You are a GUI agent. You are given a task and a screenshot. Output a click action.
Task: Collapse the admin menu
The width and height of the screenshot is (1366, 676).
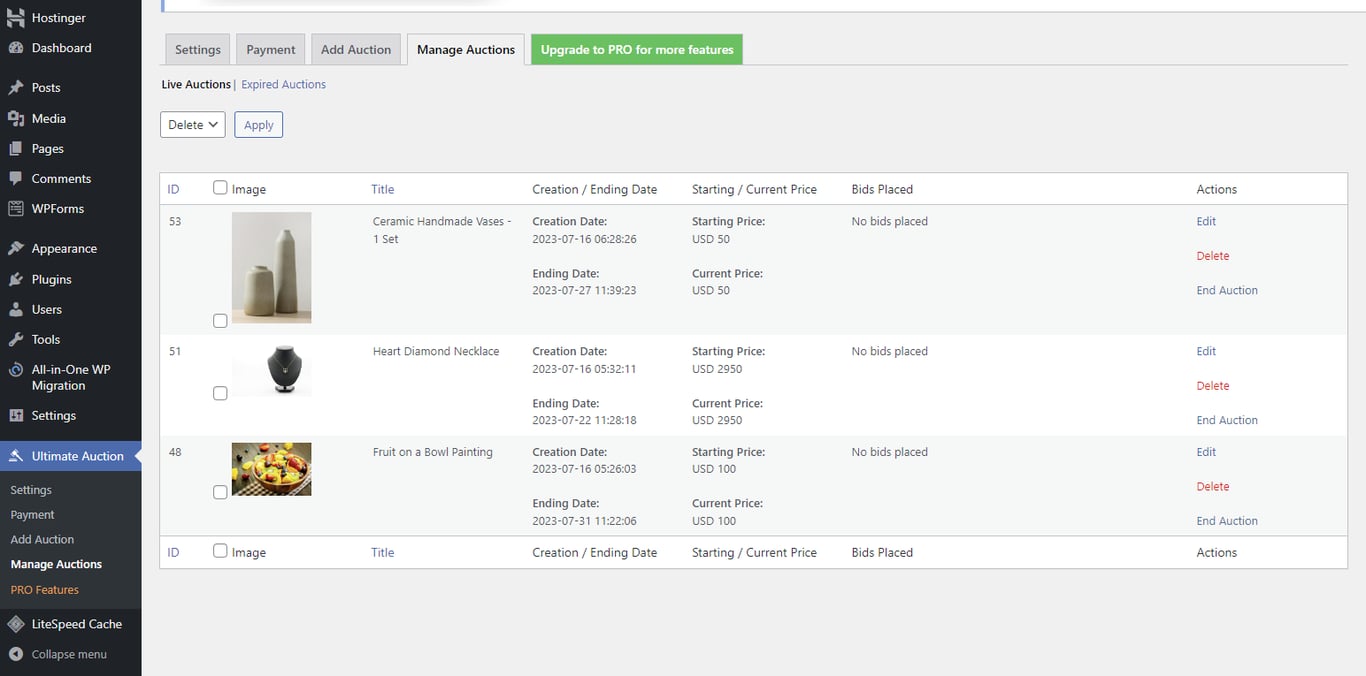point(14,654)
